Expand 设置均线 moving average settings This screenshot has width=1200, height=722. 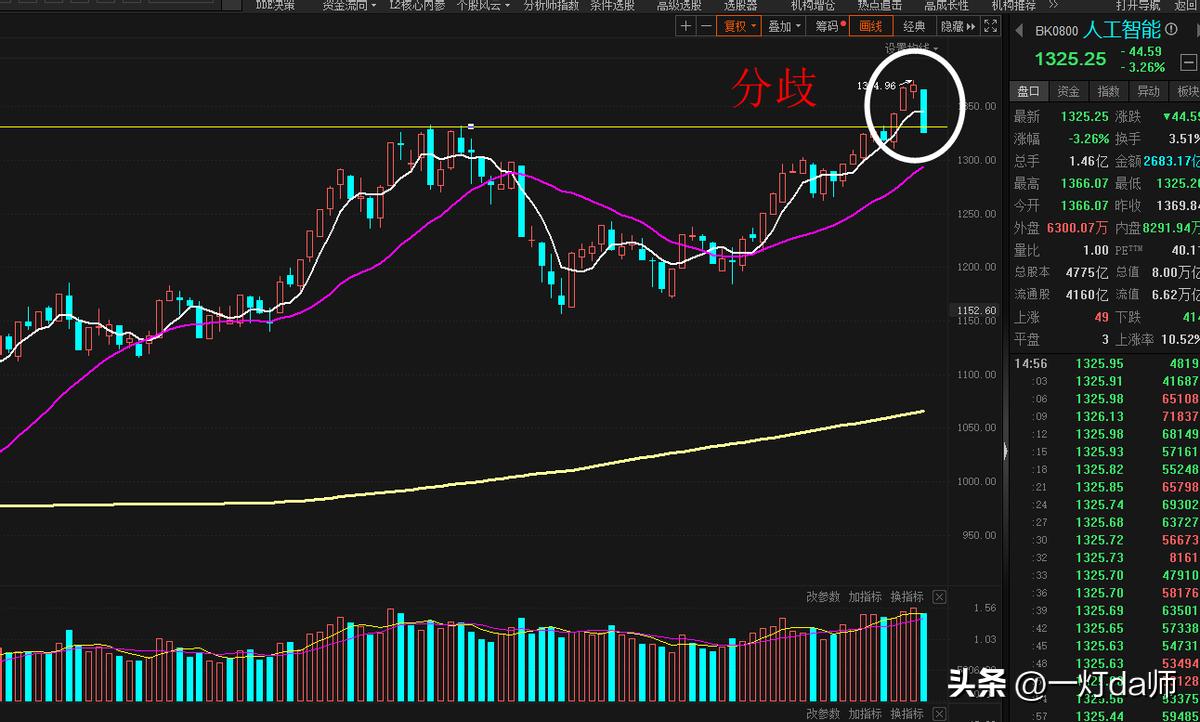click(912, 48)
